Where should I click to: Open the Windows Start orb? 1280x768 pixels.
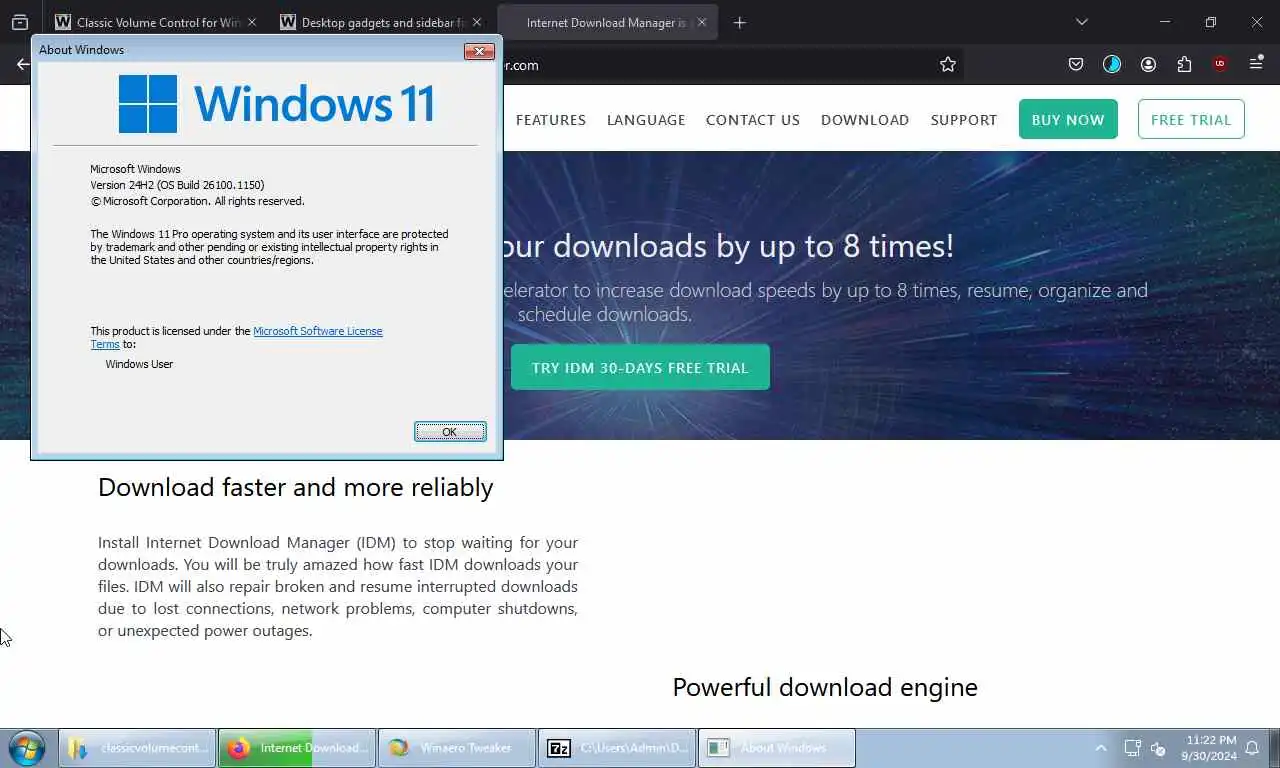click(27, 748)
